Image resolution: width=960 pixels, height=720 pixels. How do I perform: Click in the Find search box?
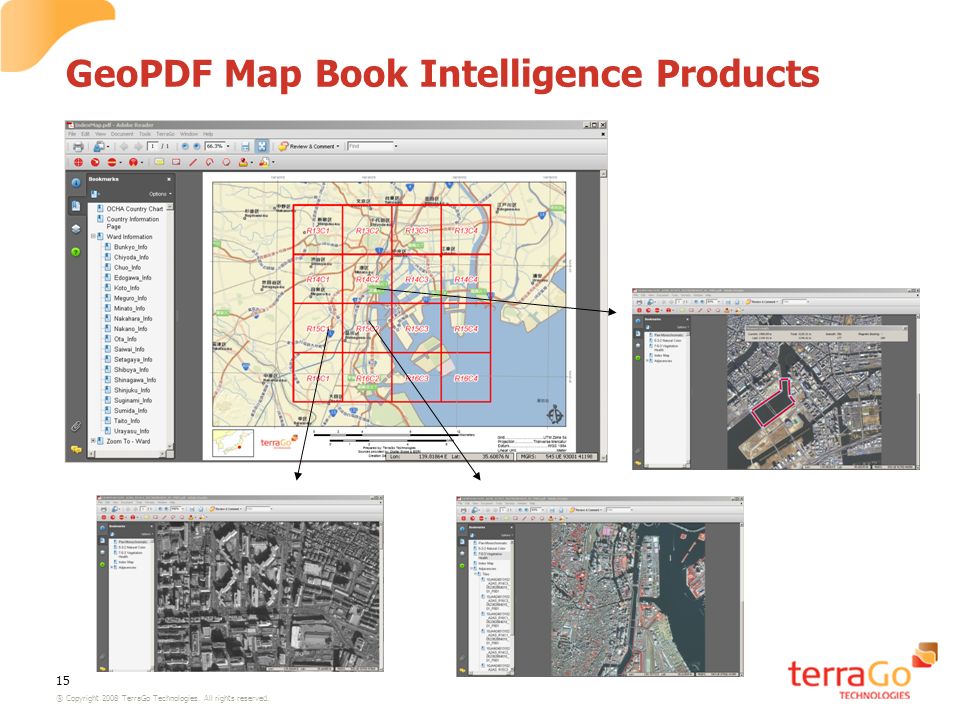pos(370,146)
